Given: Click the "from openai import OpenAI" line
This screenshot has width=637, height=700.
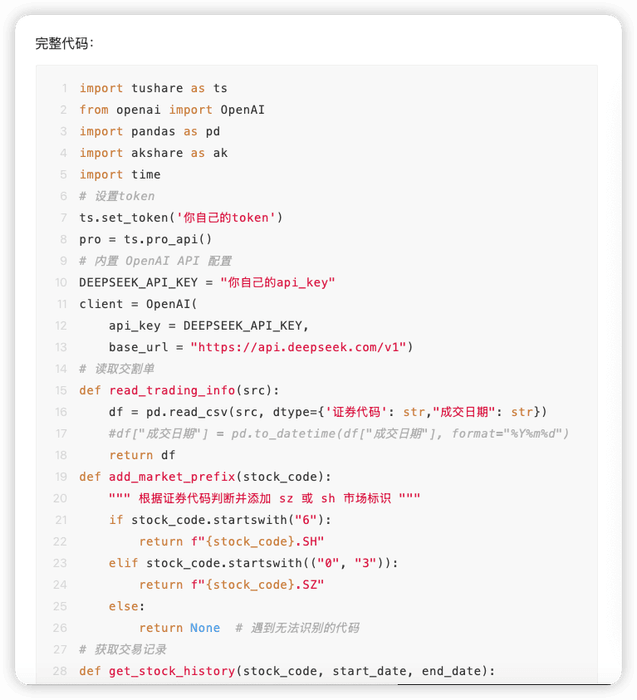Looking at the screenshot, I should (171, 110).
